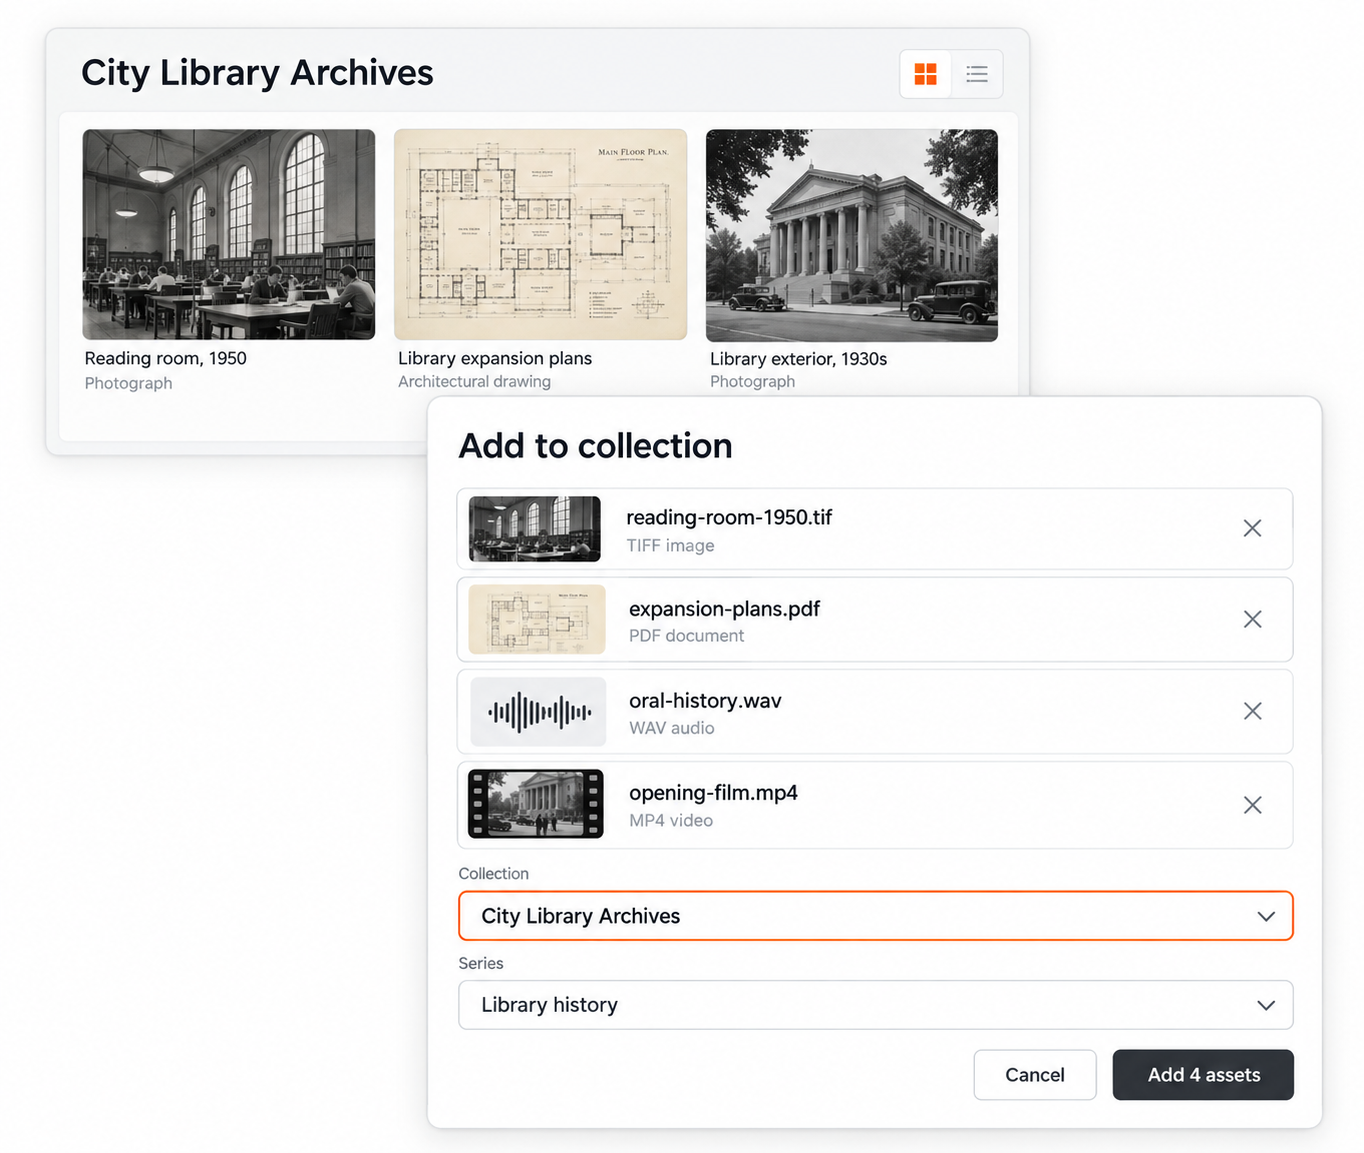Click the Library expansion plans caption
This screenshot has width=1364, height=1153.
tap(495, 358)
